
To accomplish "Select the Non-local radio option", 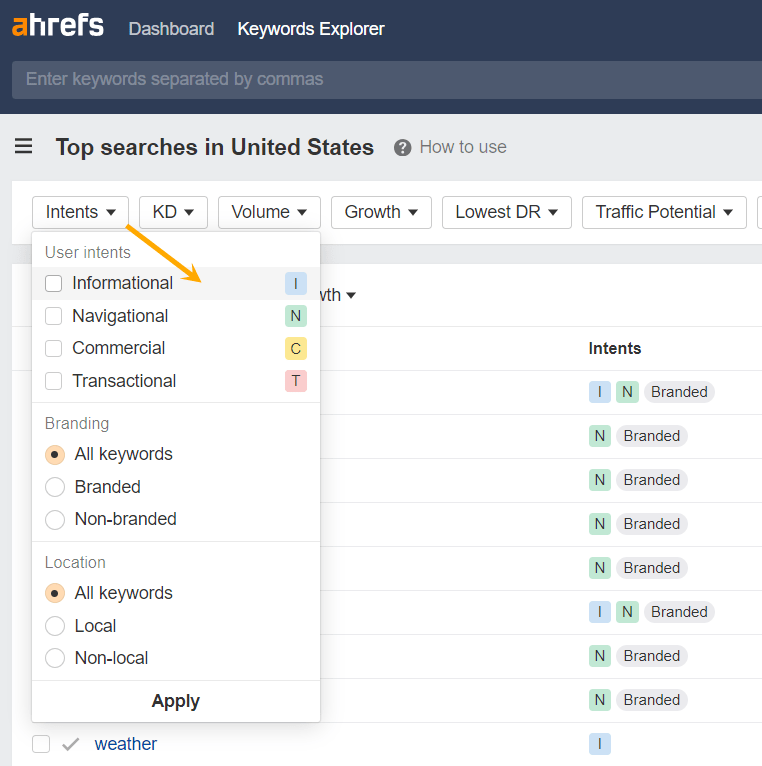I will pos(55,658).
